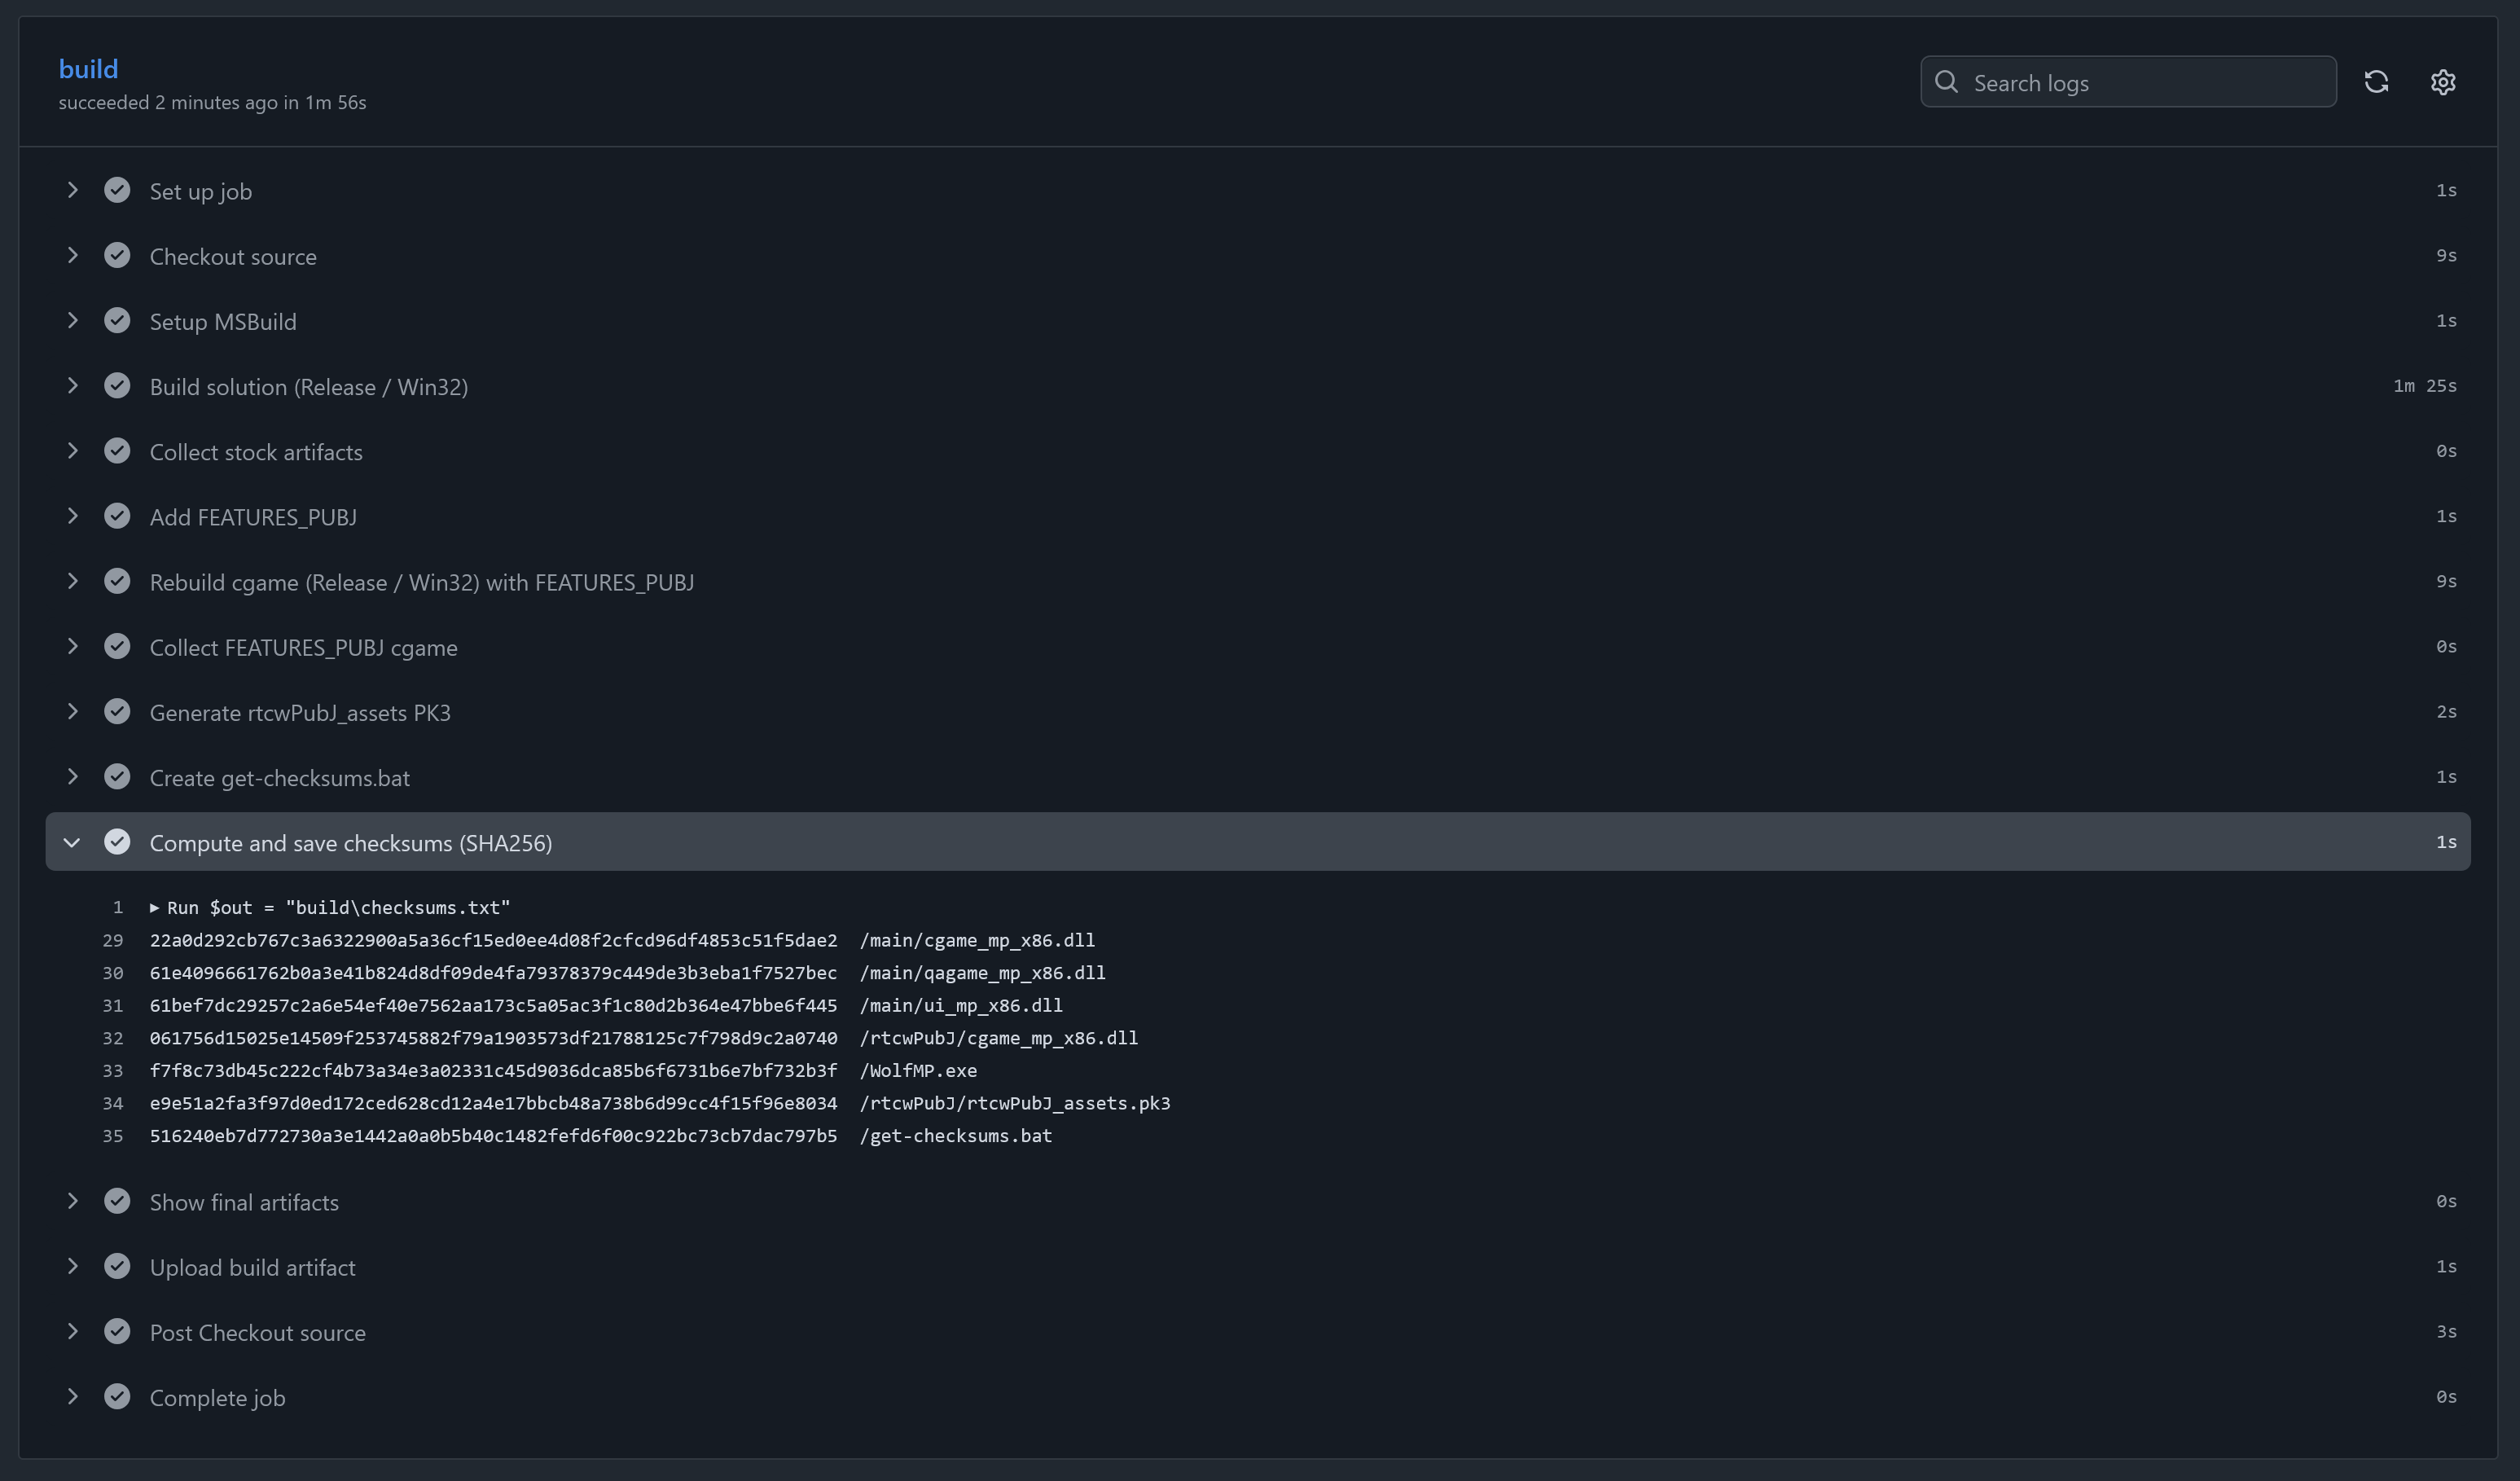
Task: Click the /main/ui_mp_x86.dll checksum line
Action: coord(606,1005)
